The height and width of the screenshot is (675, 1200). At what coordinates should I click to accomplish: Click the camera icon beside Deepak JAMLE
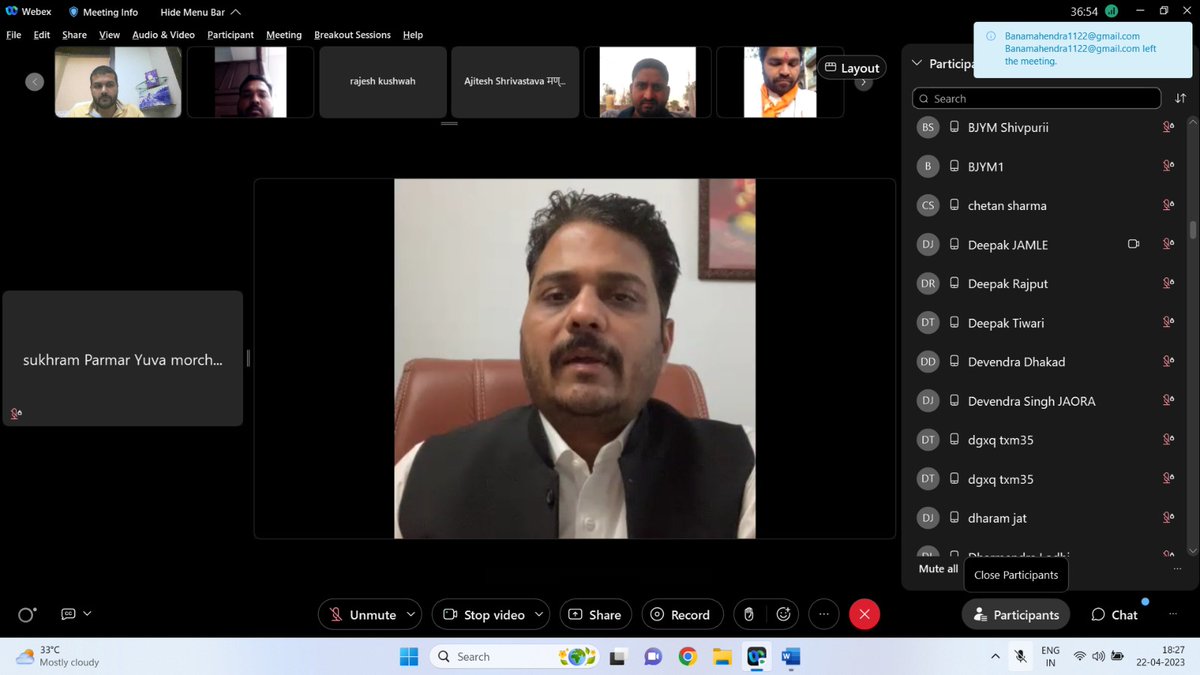1133,244
